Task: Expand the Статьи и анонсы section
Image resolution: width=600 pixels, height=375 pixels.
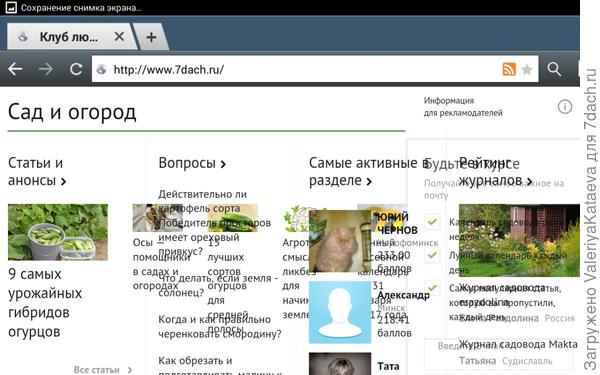Action: pos(37,171)
